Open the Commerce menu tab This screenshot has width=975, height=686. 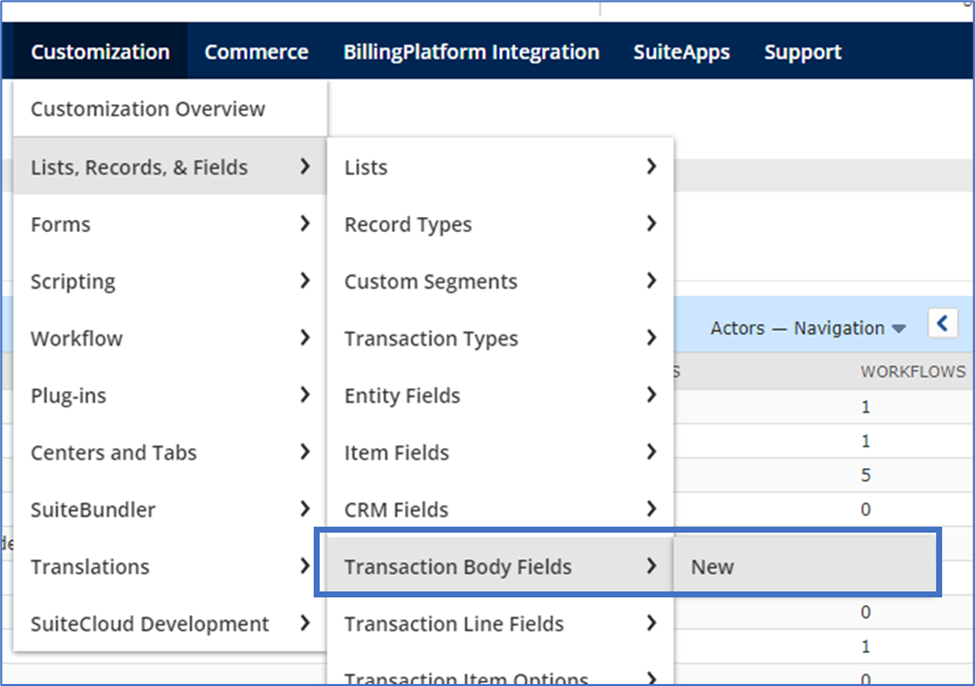pos(256,52)
